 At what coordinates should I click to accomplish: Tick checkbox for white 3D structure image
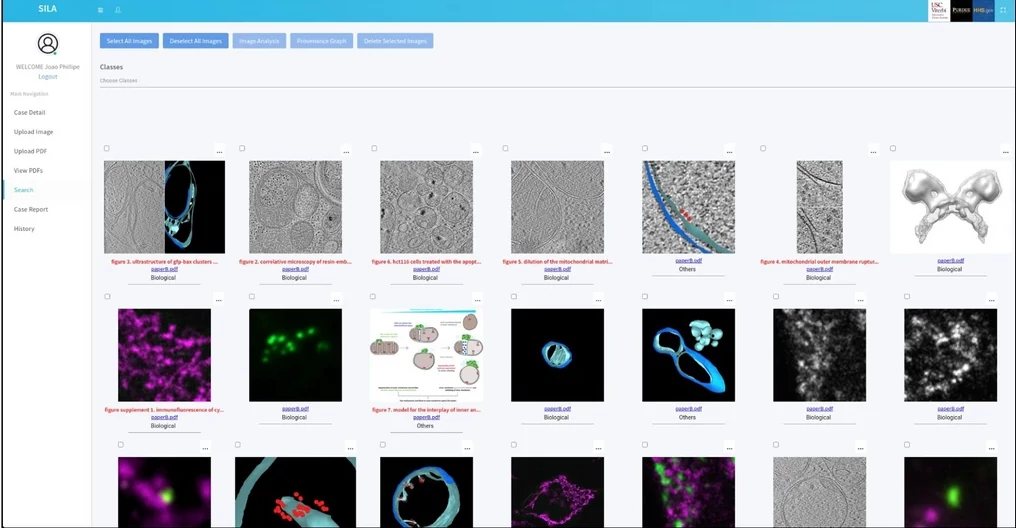[893, 148]
